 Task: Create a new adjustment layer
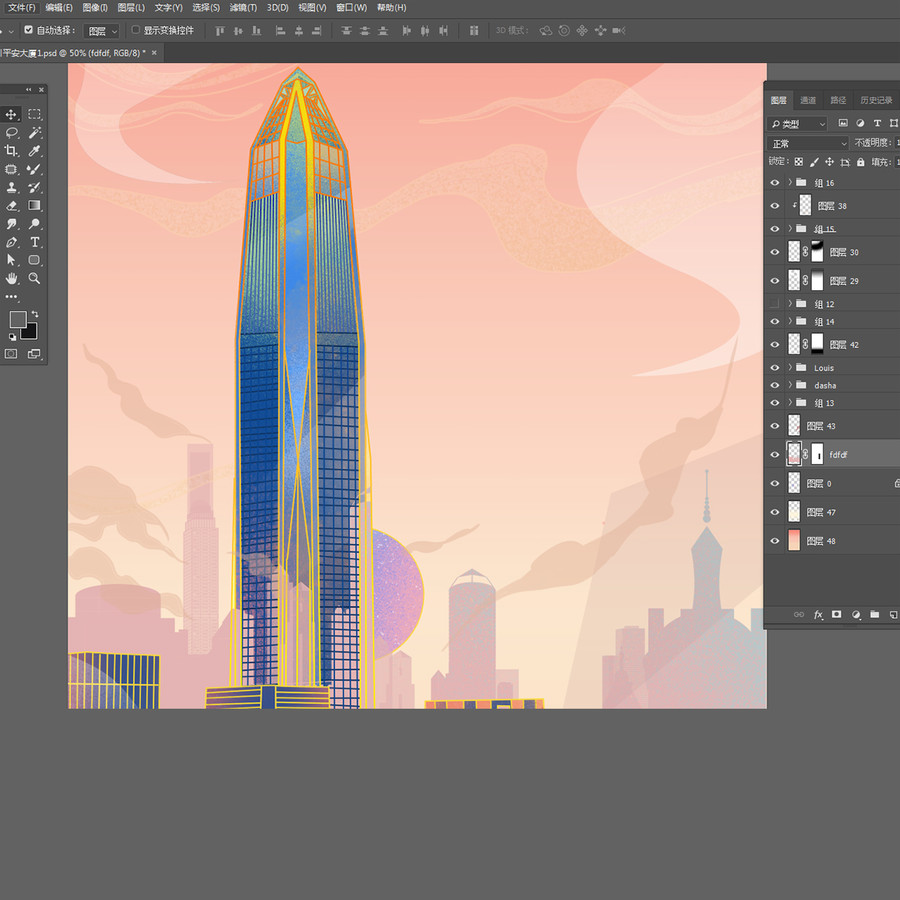(x=856, y=615)
